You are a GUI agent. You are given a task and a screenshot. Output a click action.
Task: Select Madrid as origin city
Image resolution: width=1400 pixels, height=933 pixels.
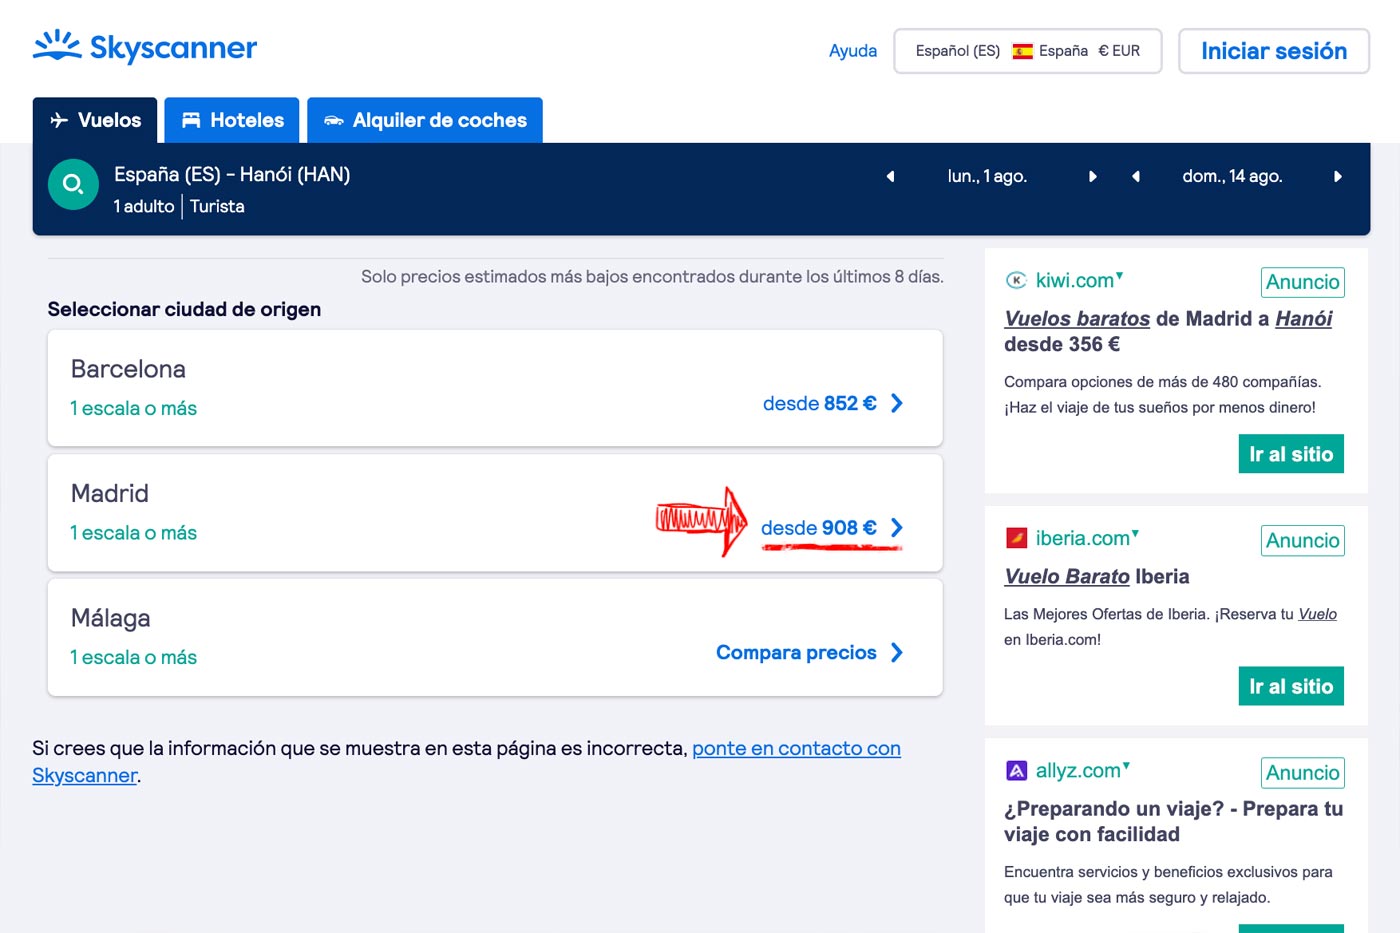click(x=495, y=513)
